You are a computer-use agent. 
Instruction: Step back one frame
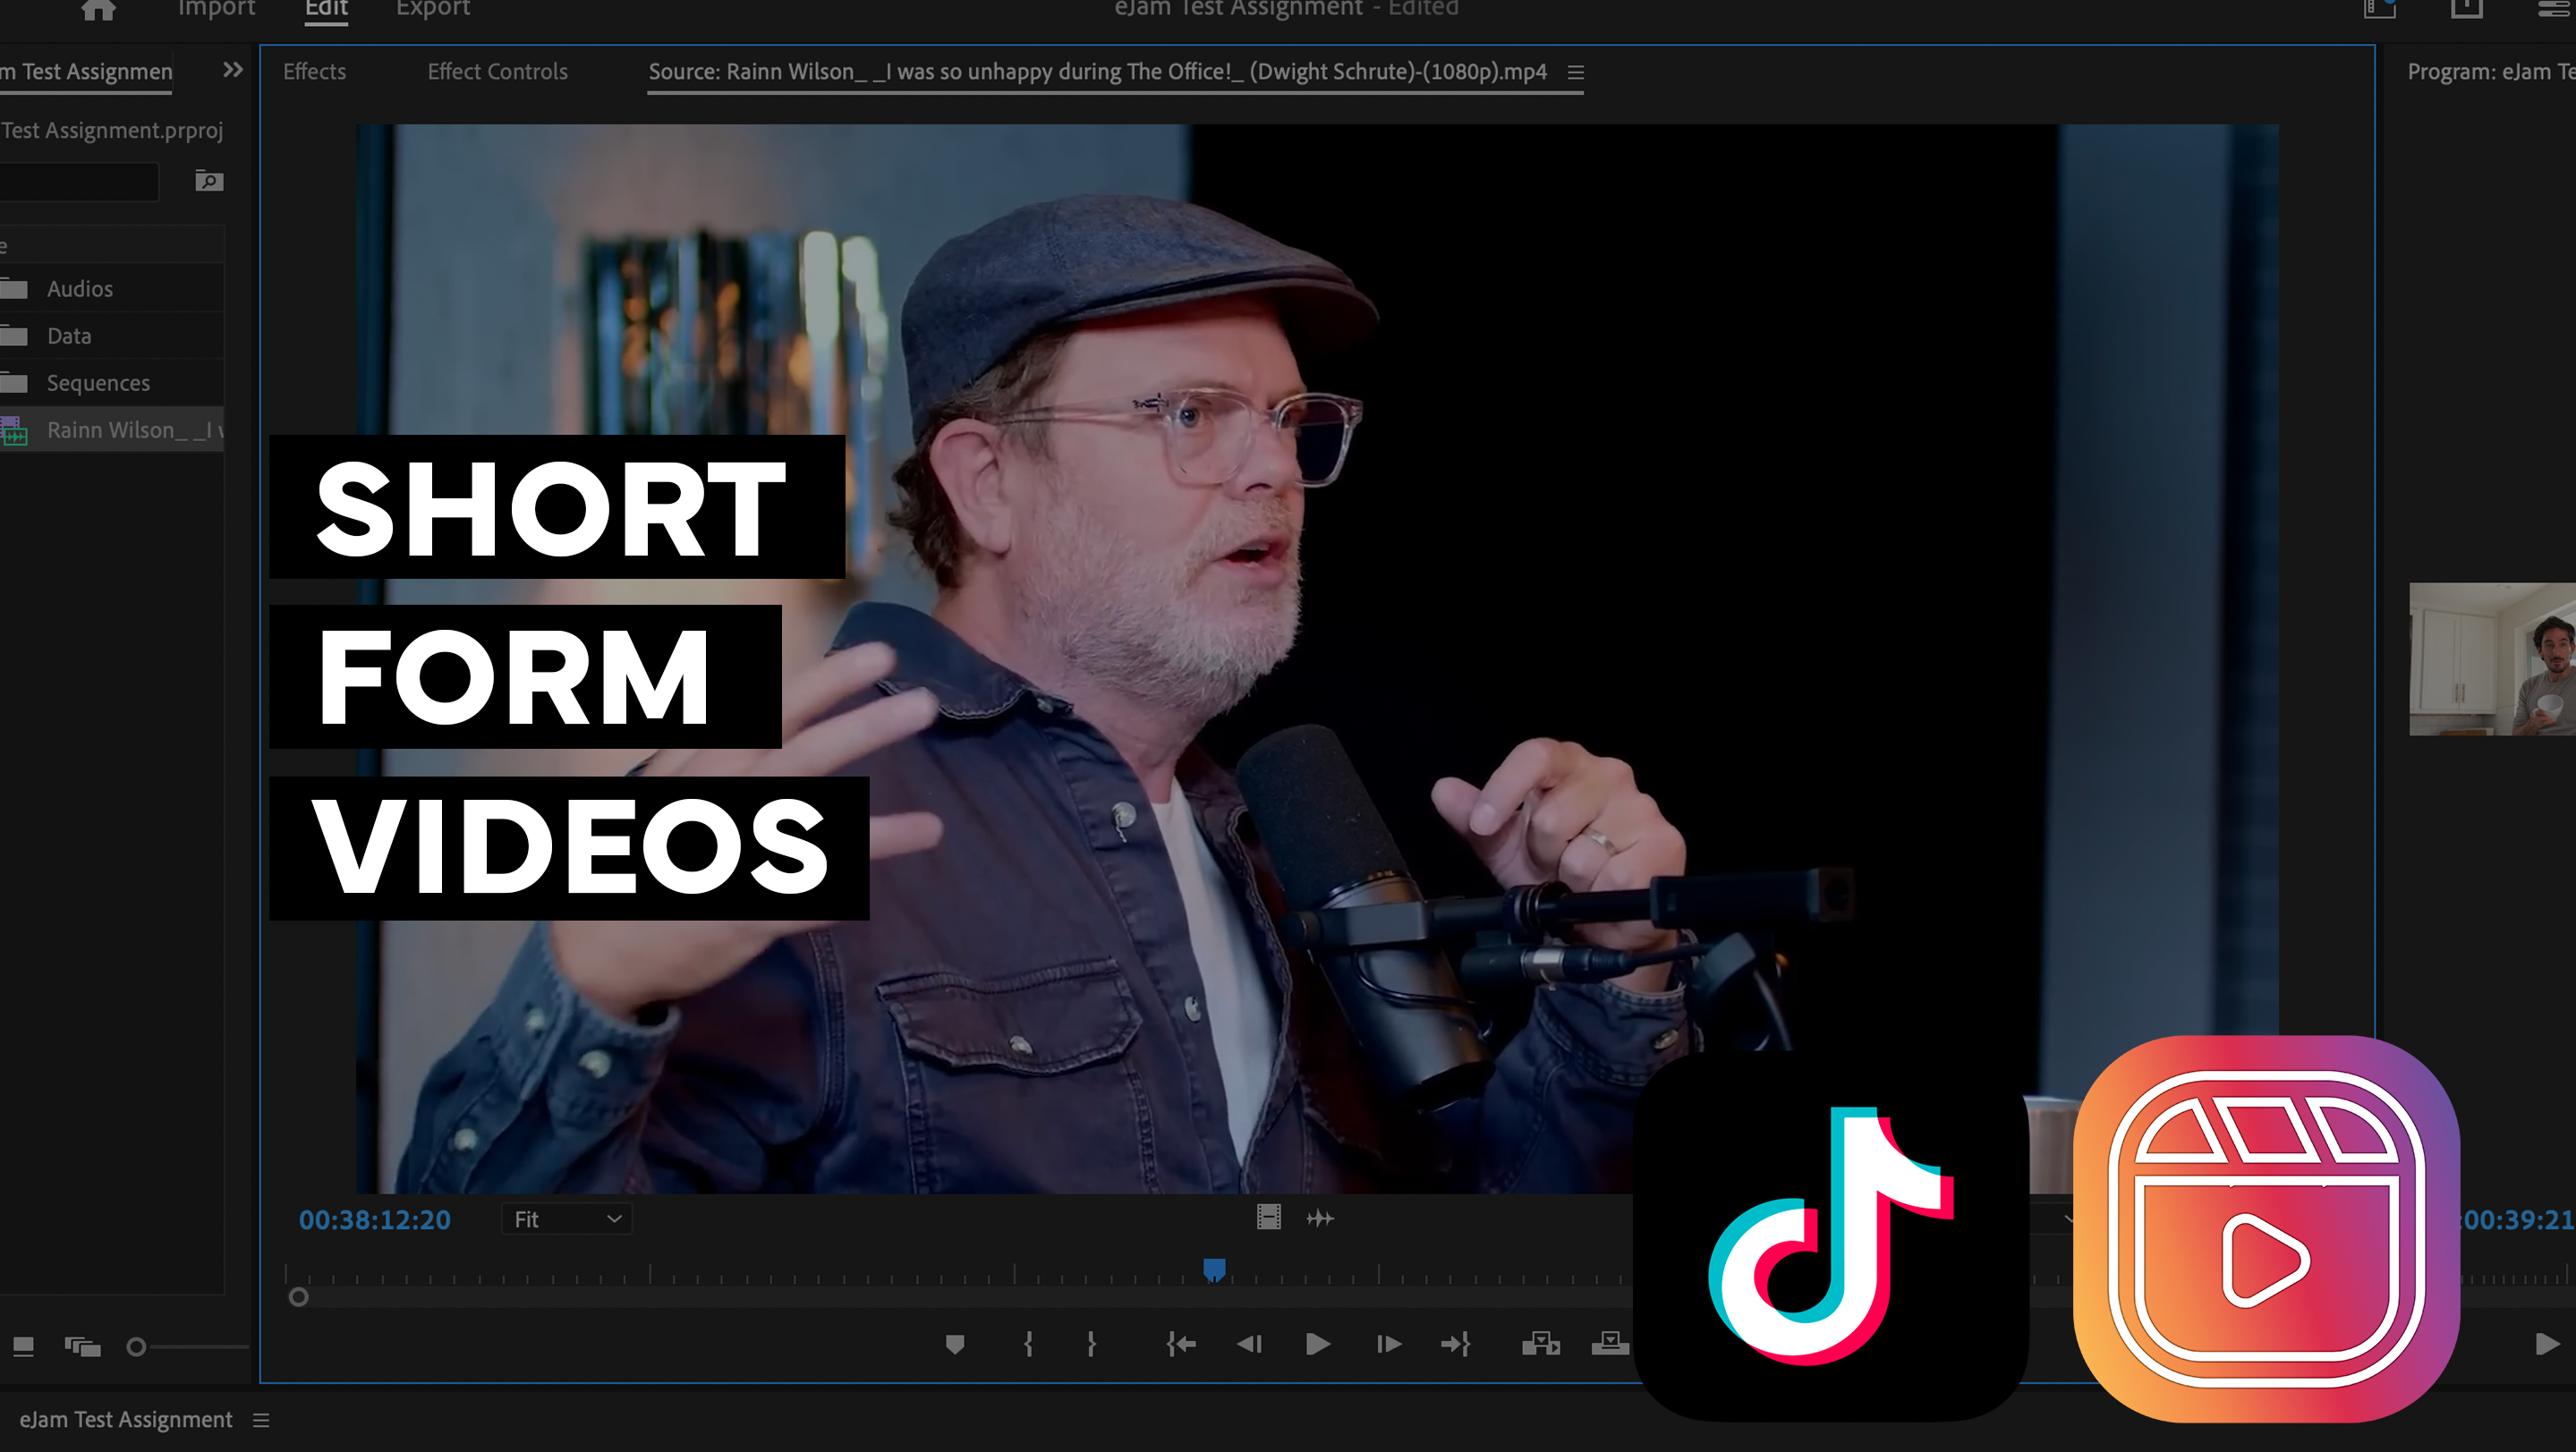click(1249, 1344)
